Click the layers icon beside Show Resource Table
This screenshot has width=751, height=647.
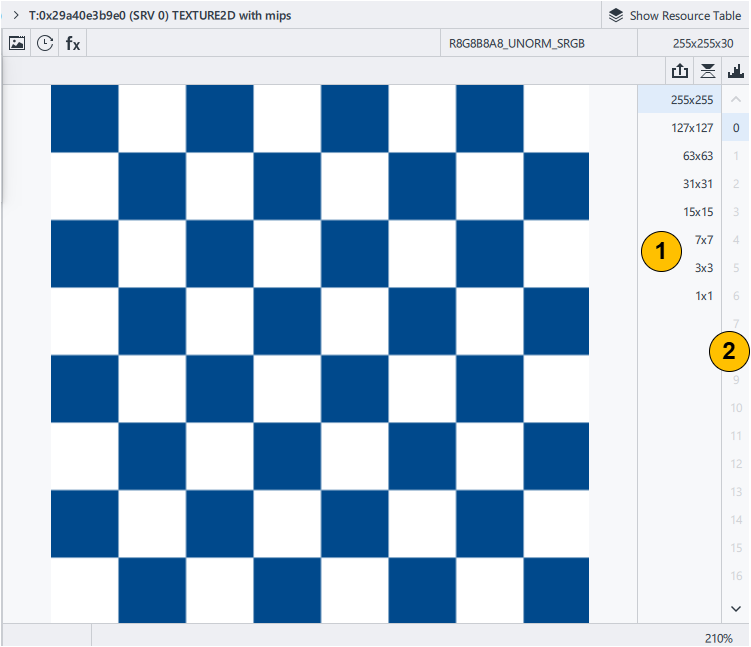(x=616, y=15)
